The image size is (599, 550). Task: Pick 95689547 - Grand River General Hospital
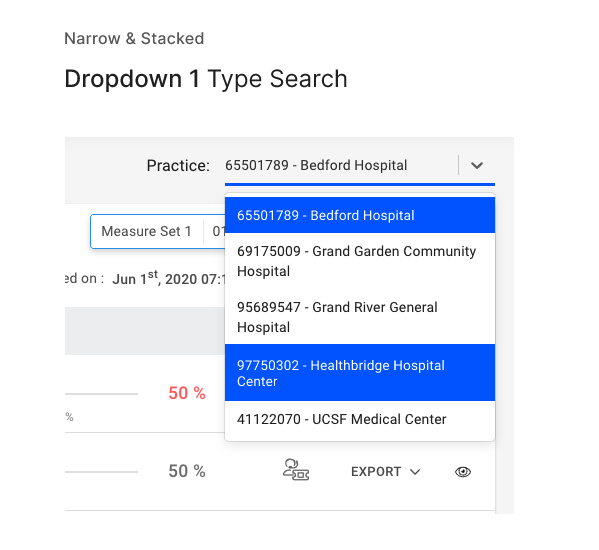pyautogui.click(x=360, y=317)
